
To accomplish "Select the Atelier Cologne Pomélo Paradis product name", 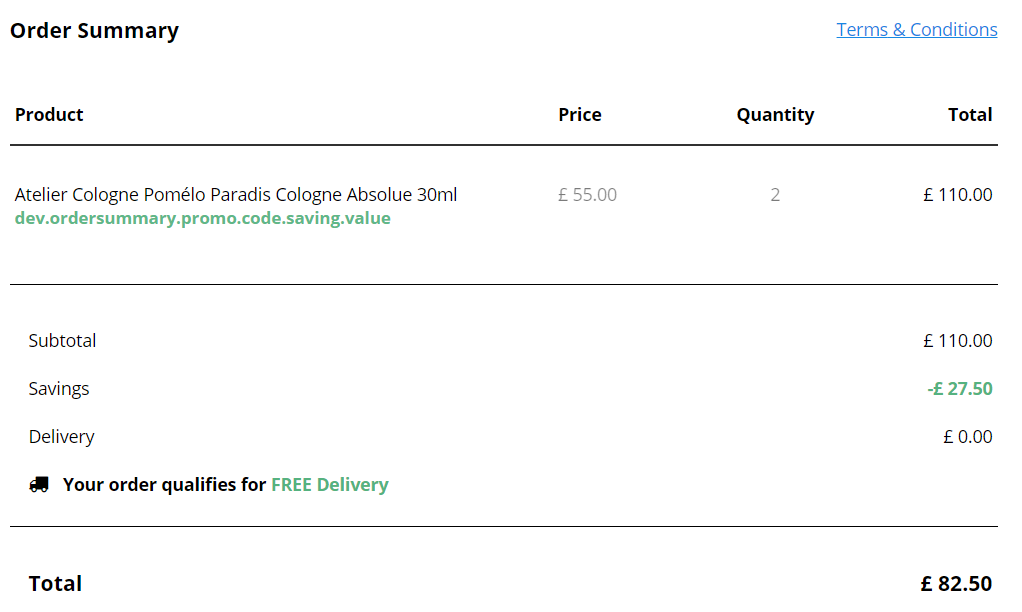I will 236,195.
